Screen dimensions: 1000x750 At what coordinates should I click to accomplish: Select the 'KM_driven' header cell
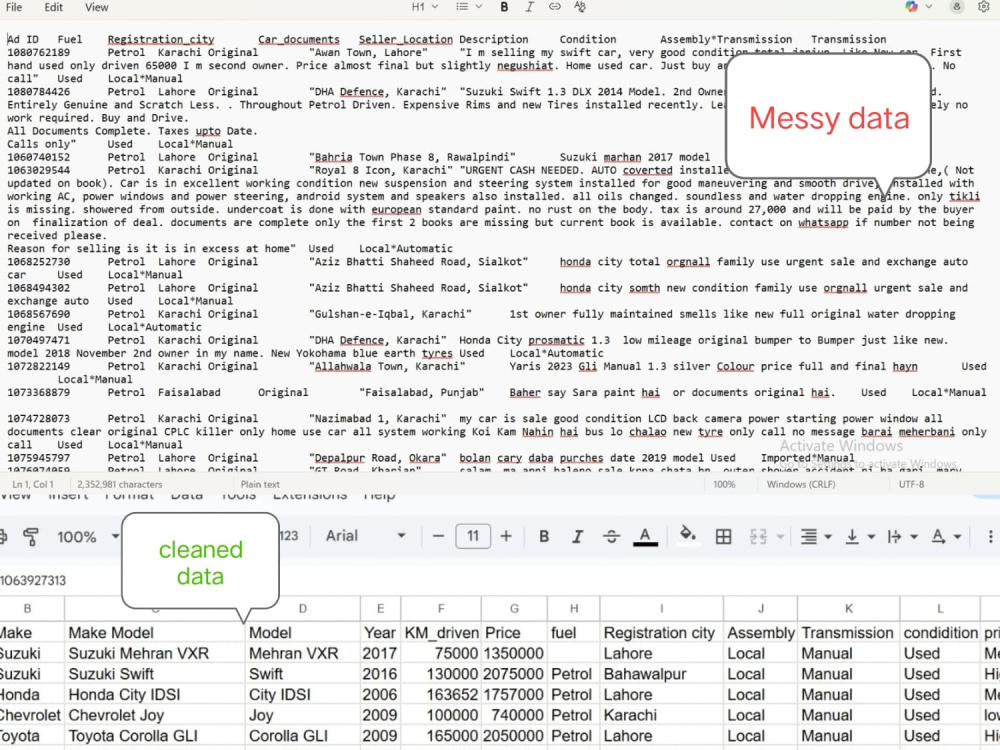[x=441, y=633]
